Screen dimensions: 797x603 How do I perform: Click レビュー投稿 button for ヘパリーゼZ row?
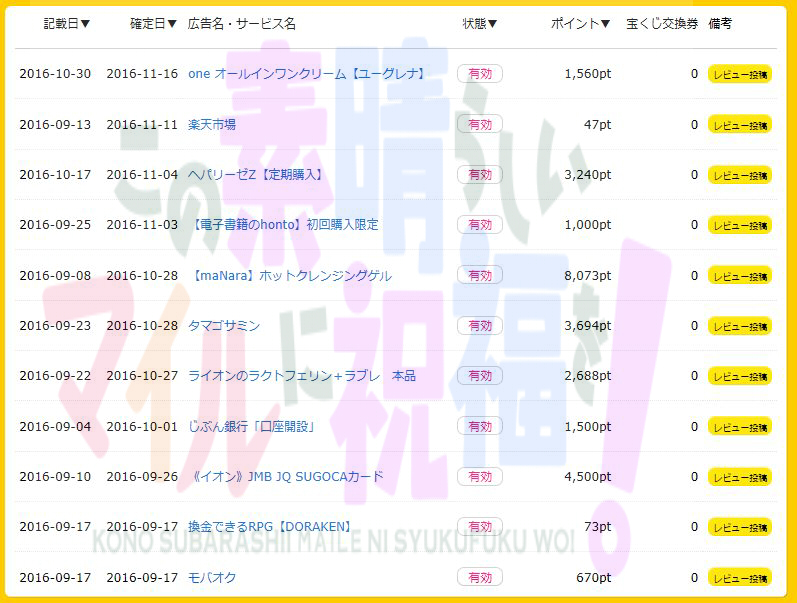coord(740,175)
